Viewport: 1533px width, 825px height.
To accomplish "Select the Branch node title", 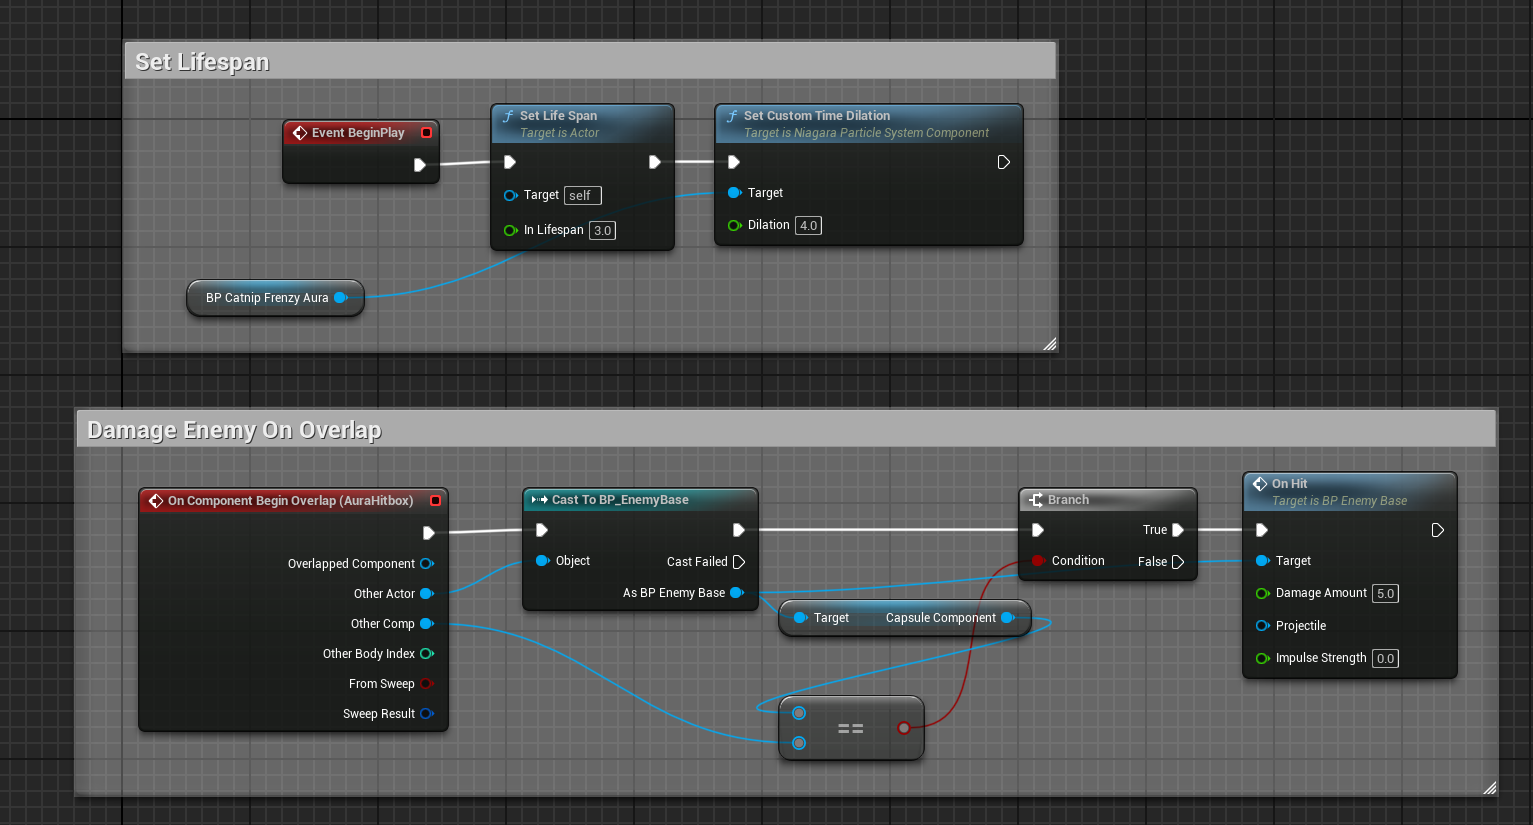I will point(1068,499).
